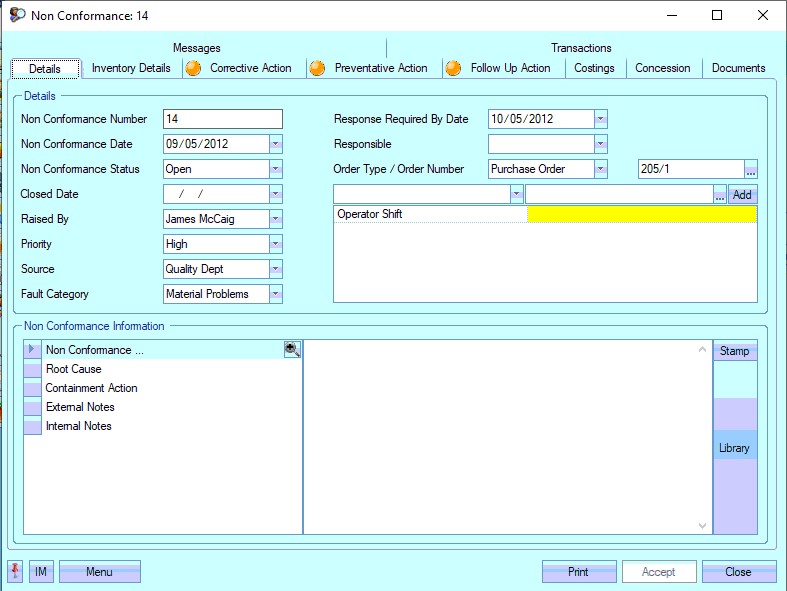Open the Library button on the right panel

[x=734, y=448]
